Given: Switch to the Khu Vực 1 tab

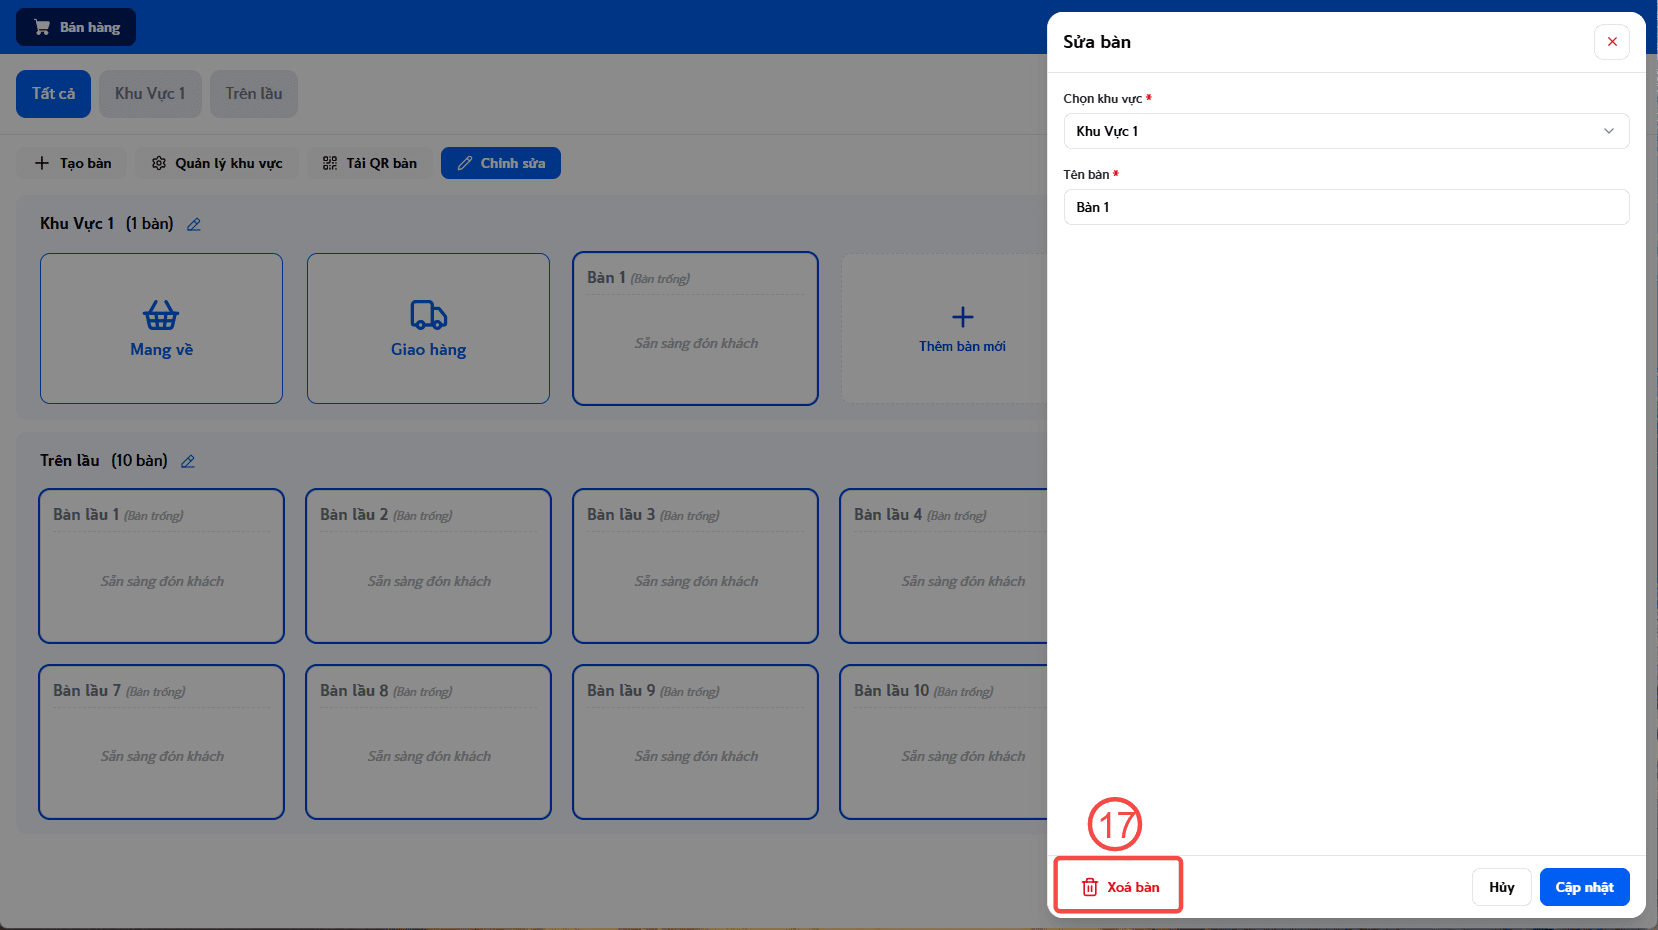Looking at the screenshot, I should pos(150,94).
